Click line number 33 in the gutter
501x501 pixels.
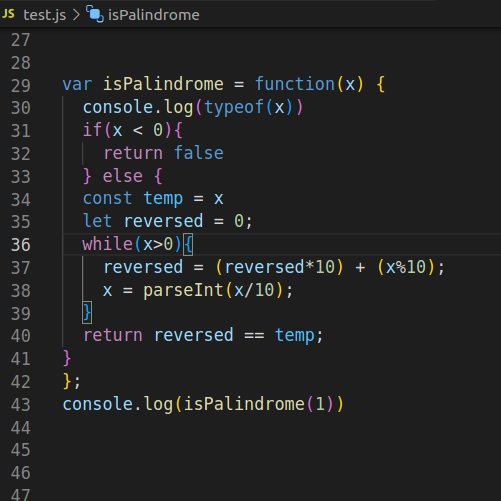(21, 177)
